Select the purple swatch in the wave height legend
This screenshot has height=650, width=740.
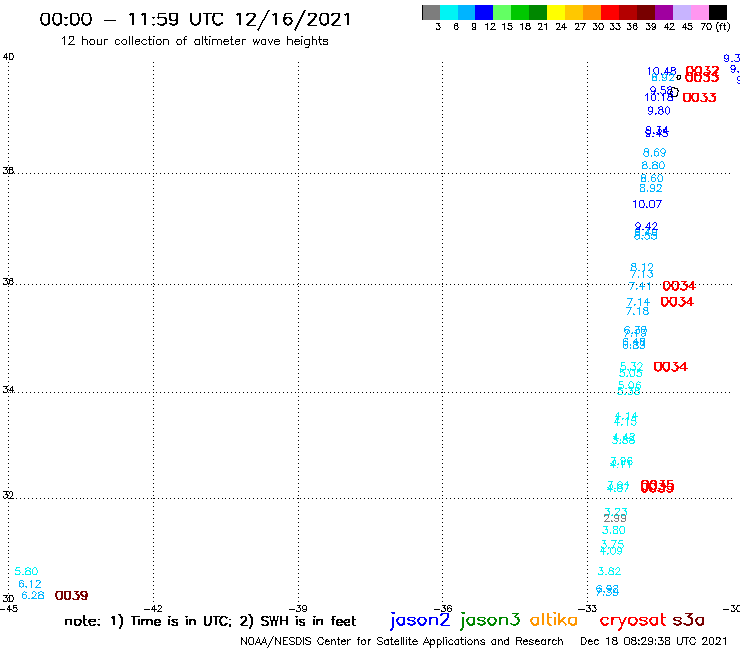pyautogui.click(x=664, y=12)
